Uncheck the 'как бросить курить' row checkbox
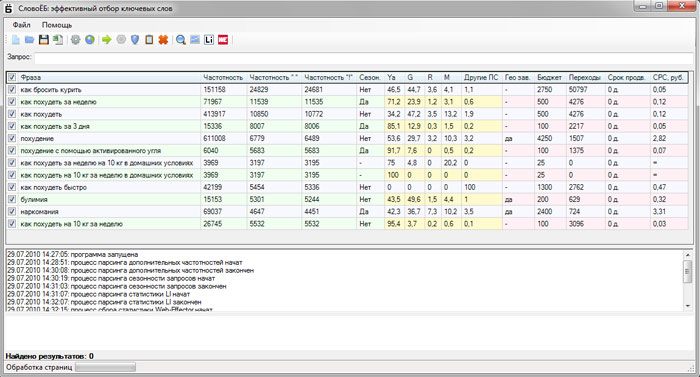The image size is (700, 377). point(12,89)
